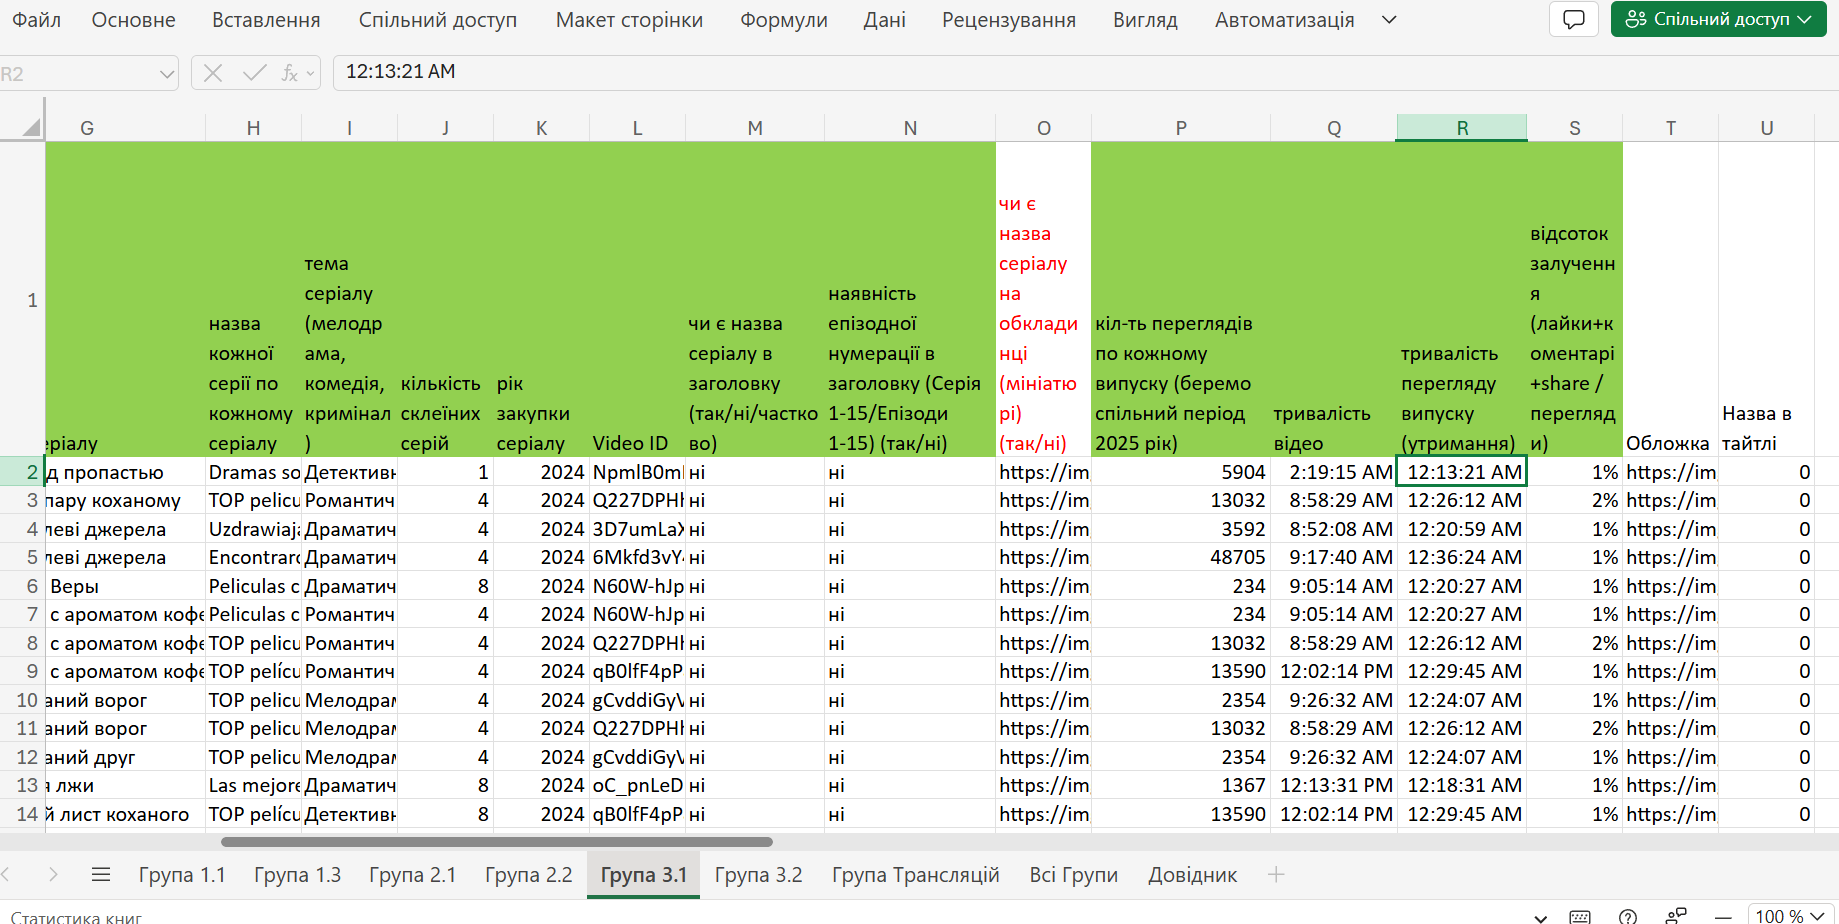Confirm entry with the checkmark icon
The height and width of the screenshot is (924, 1839).
(x=254, y=72)
